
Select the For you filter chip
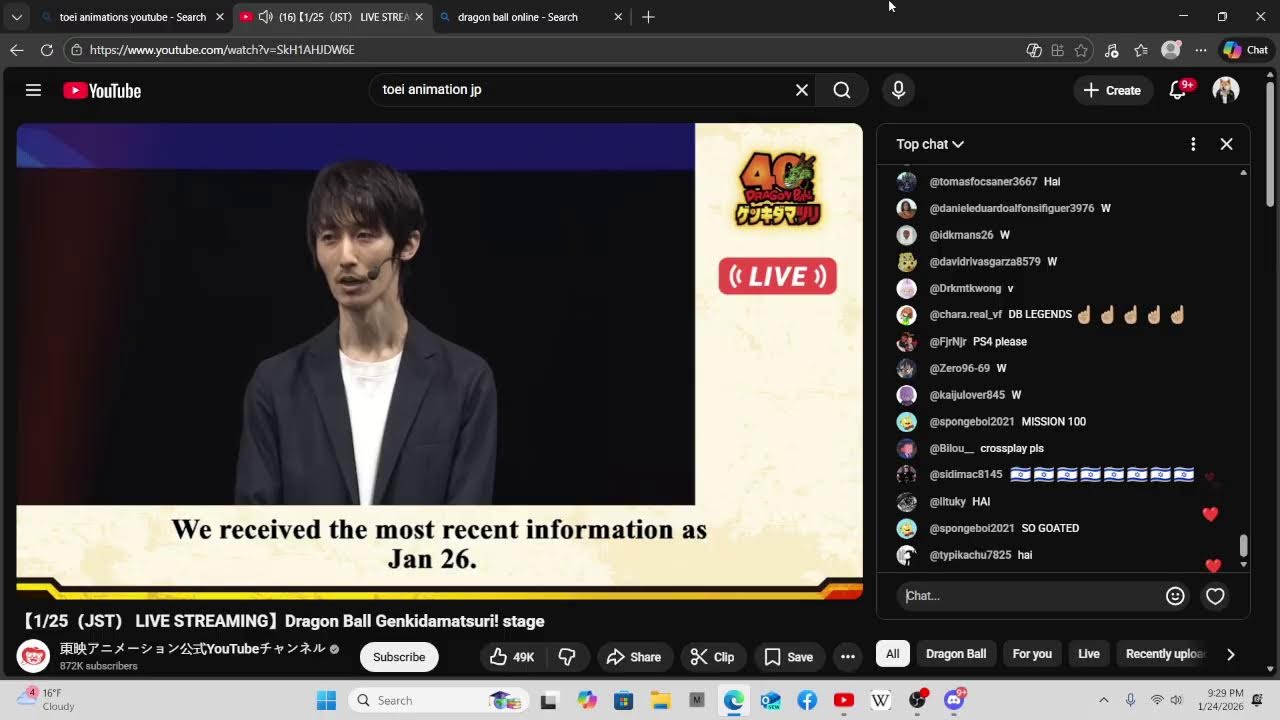click(x=1032, y=654)
